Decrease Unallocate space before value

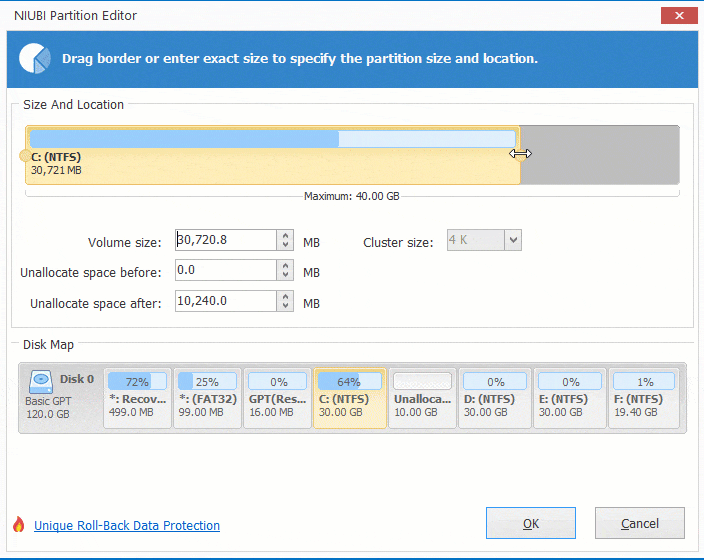(x=285, y=275)
